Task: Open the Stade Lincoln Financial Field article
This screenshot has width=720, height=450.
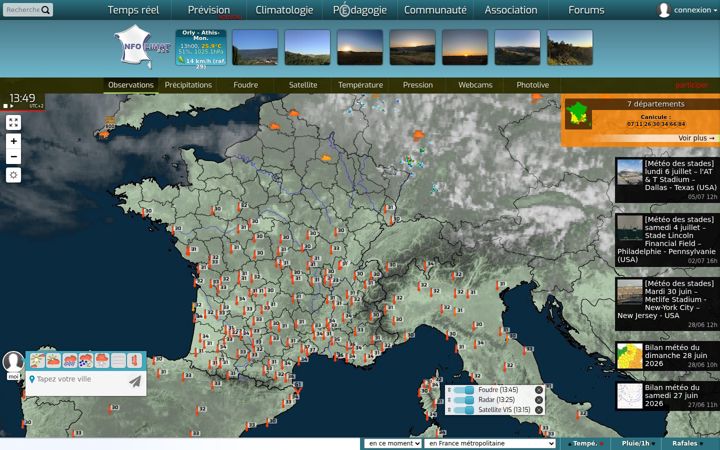Action: point(667,240)
